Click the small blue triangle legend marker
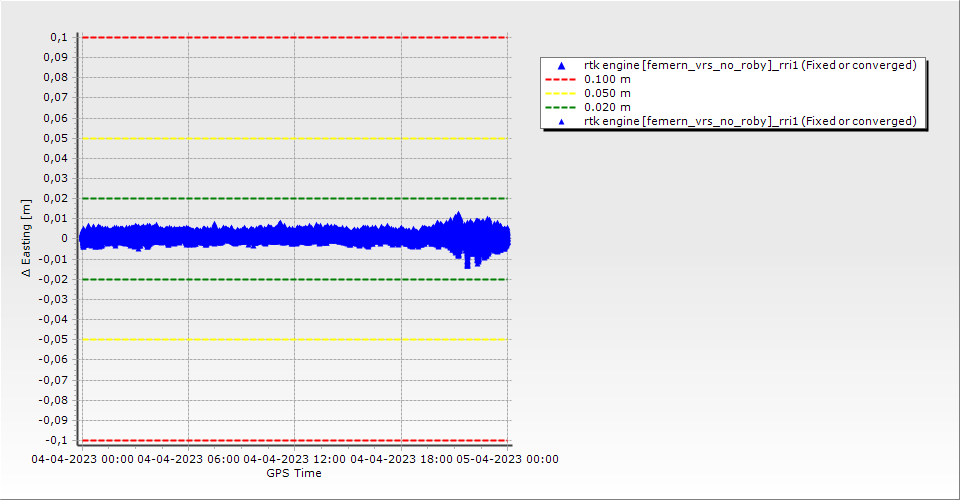The width and height of the screenshot is (960, 500). pyautogui.click(x=560, y=121)
